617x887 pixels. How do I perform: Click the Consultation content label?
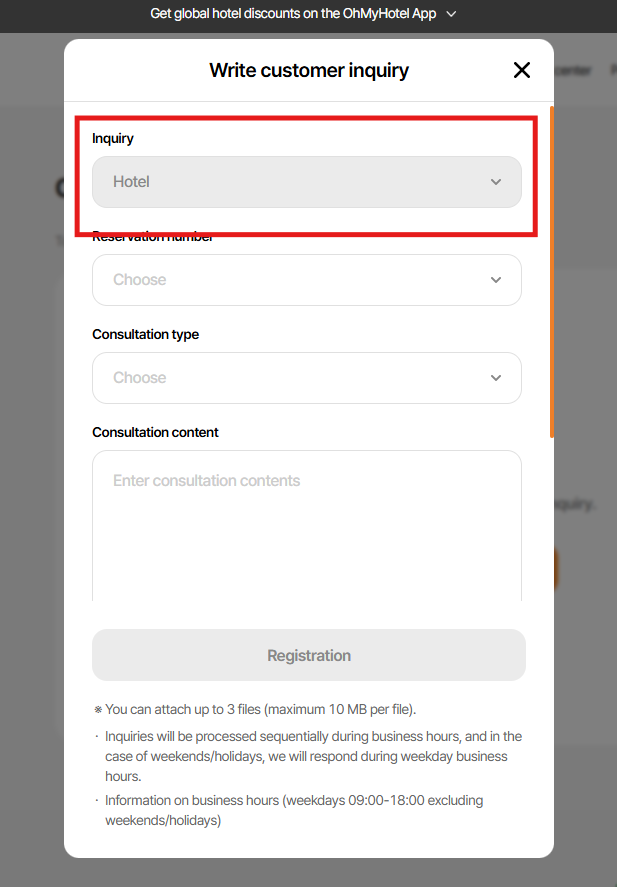coord(155,432)
